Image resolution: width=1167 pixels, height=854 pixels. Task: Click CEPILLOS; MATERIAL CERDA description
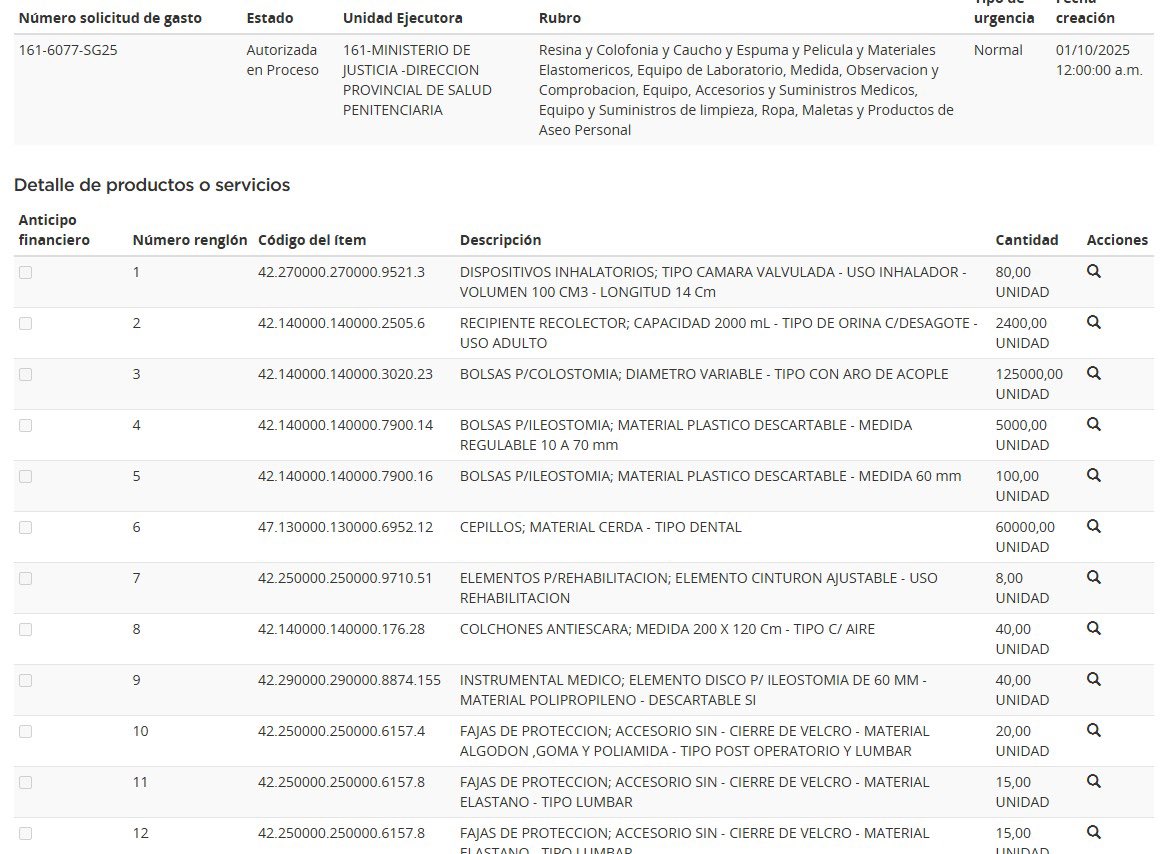point(601,527)
